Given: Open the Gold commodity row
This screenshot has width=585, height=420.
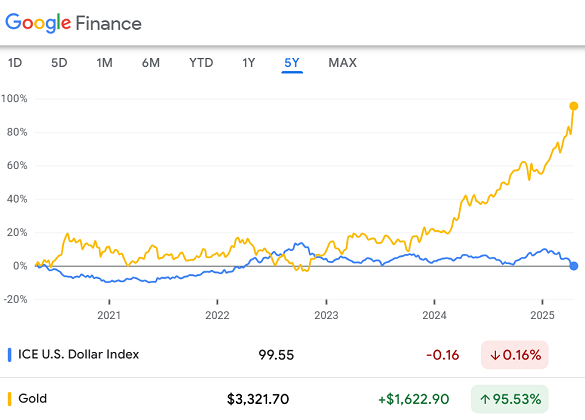Looking at the screenshot, I should coord(292,399).
